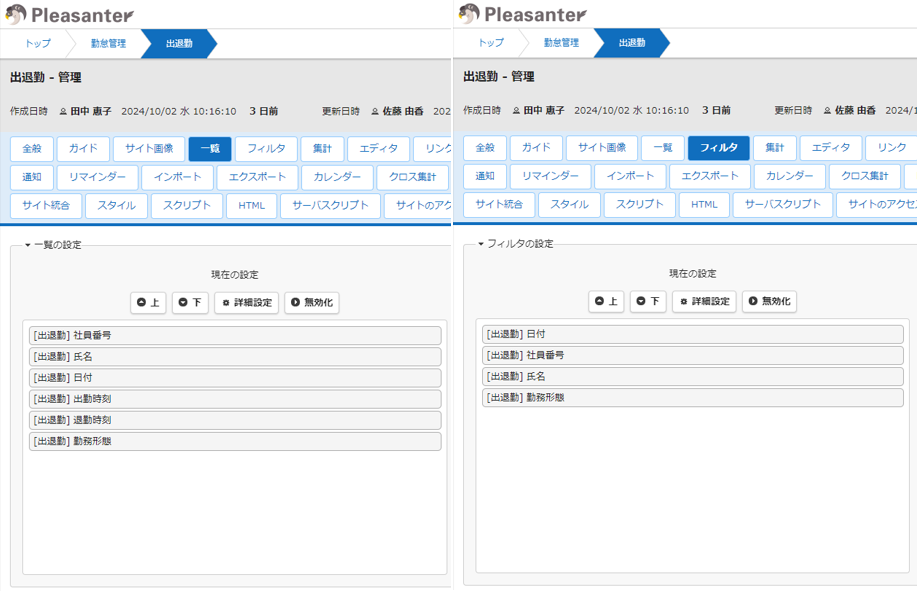This screenshot has width=919, height=592.
Task: Choose [出退勤] 勤務形態 in 一覧の設定 list
Action: coord(235,441)
